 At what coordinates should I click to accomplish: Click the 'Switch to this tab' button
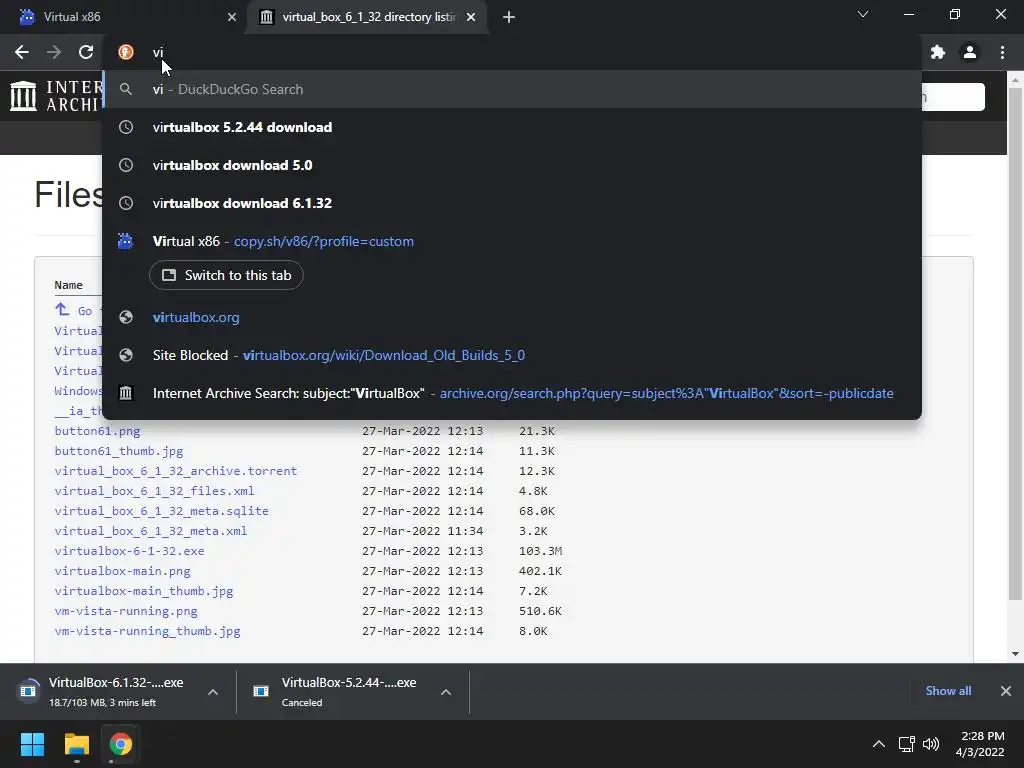pyautogui.click(x=226, y=275)
